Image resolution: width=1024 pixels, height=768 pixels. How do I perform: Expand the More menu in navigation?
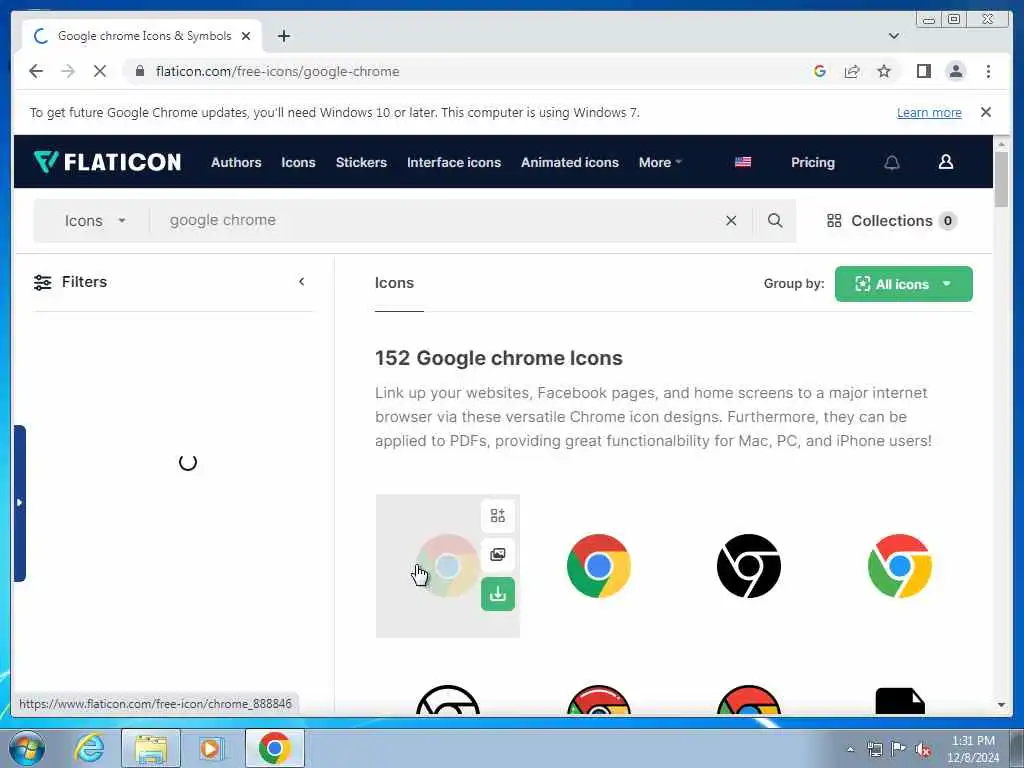660,163
